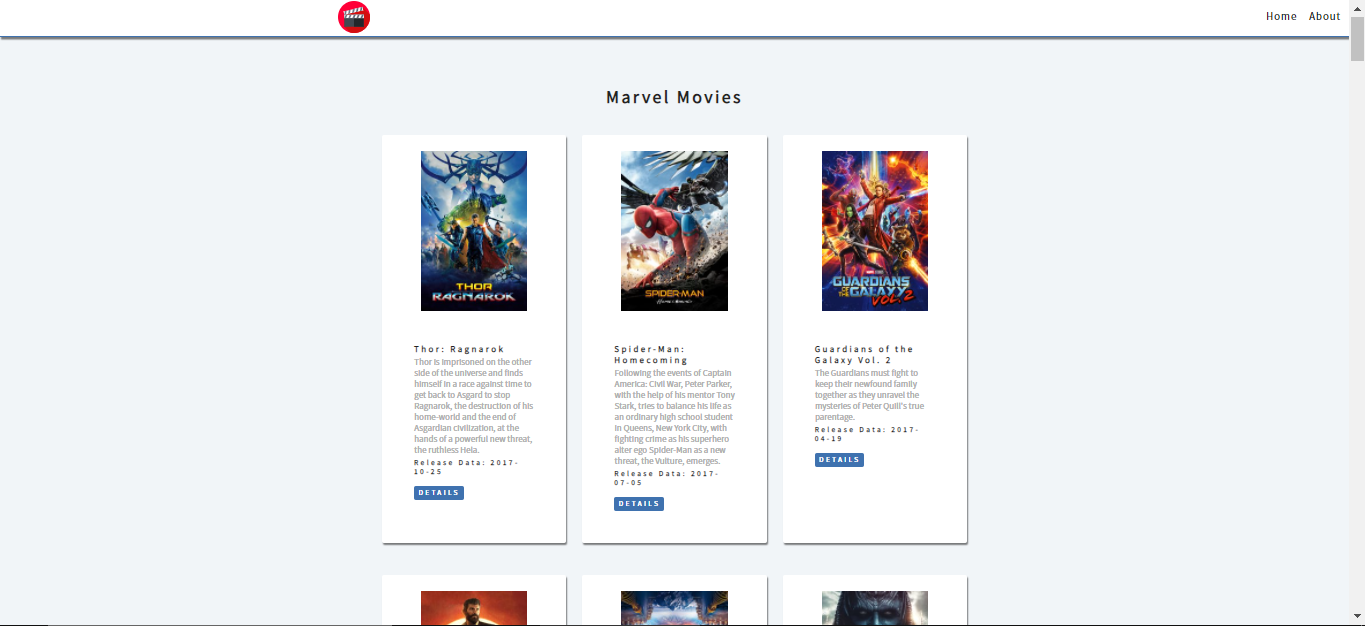This screenshot has height=626, width=1365.
Task: Click the Guardians description paragraph
Action: 870,395
